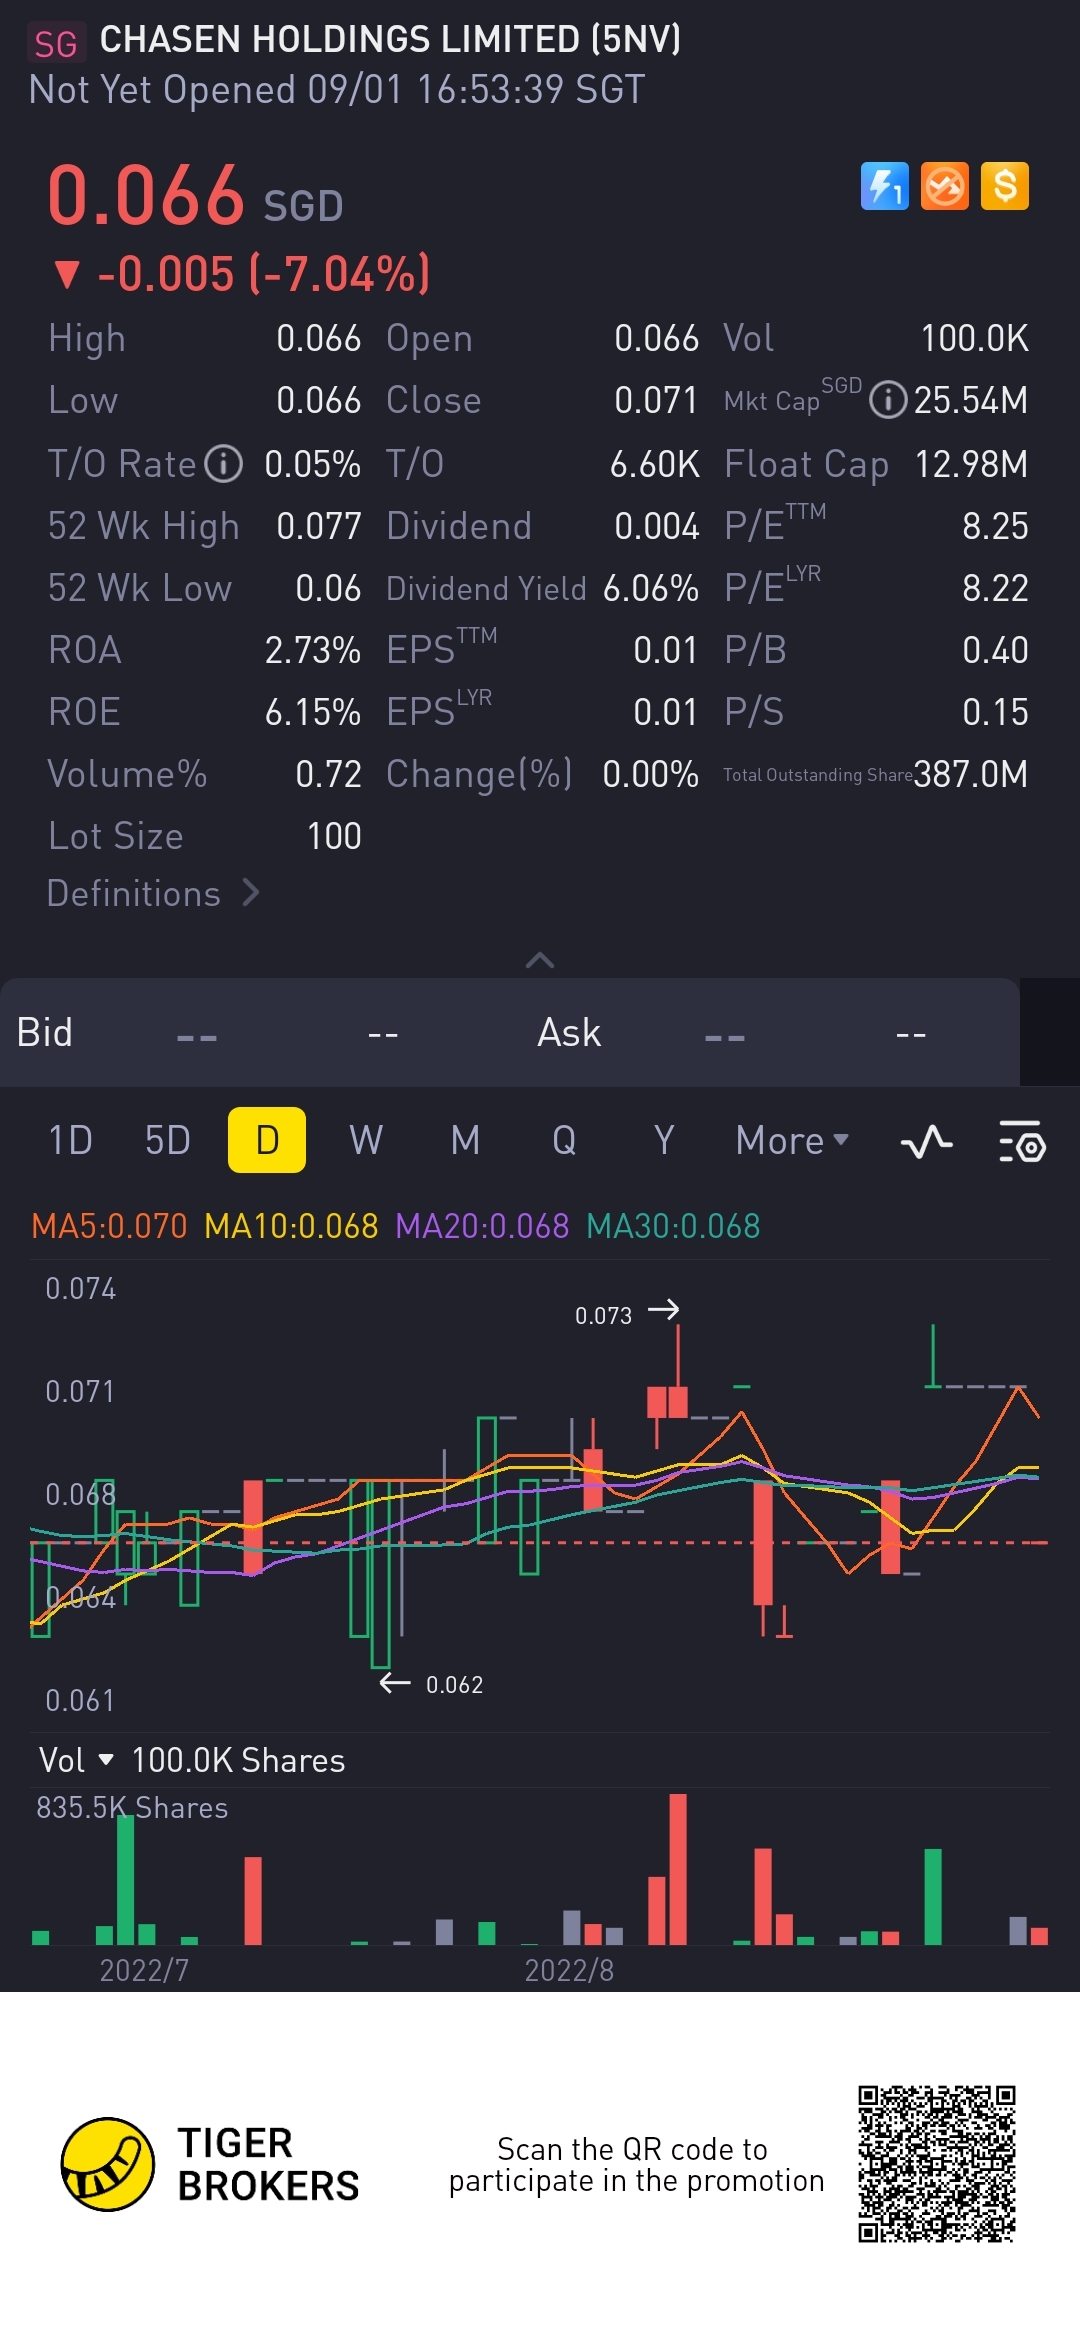Tap the Tiger Brokers logo
Image resolution: width=1080 pixels, height=2337 pixels.
point(108,2164)
